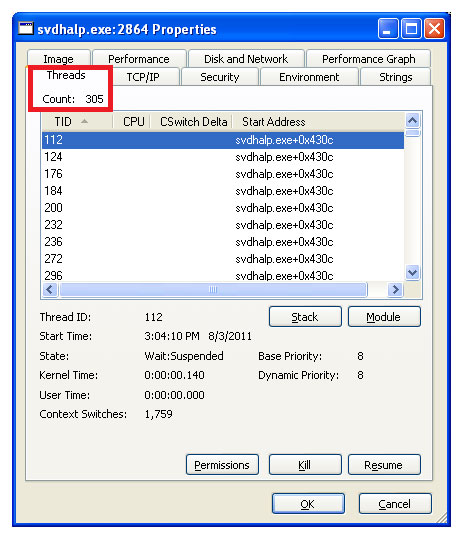Click the horizontal scroll-left arrow

[50, 290]
